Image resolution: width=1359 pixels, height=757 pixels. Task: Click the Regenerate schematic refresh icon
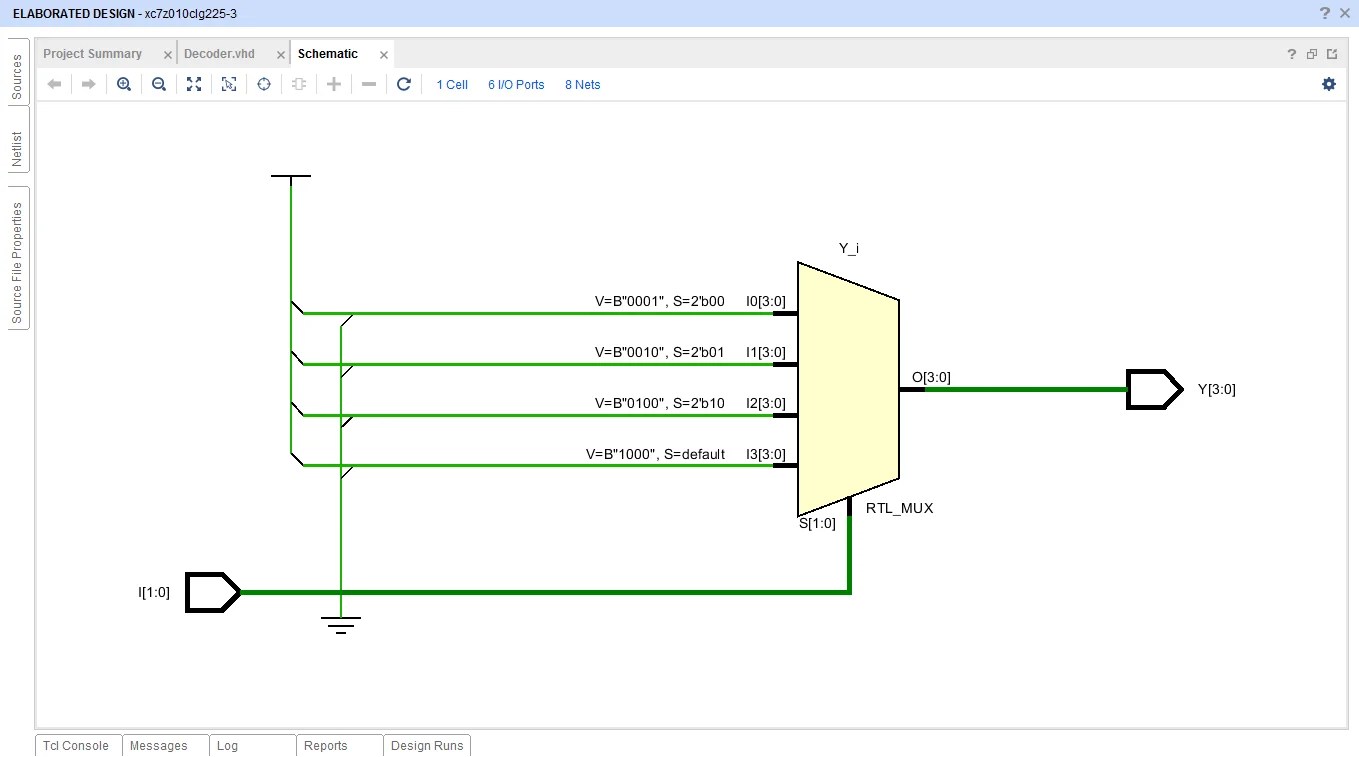[404, 85]
